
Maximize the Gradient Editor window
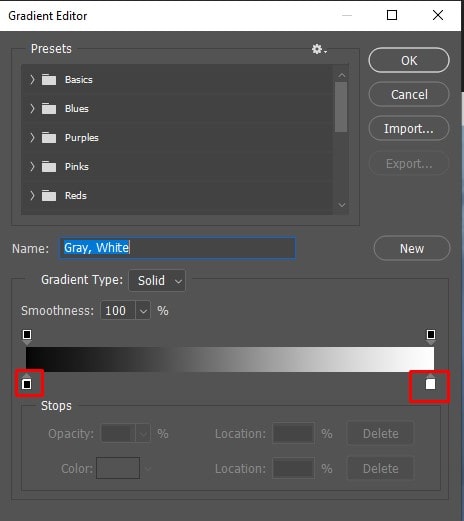click(392, 15)
